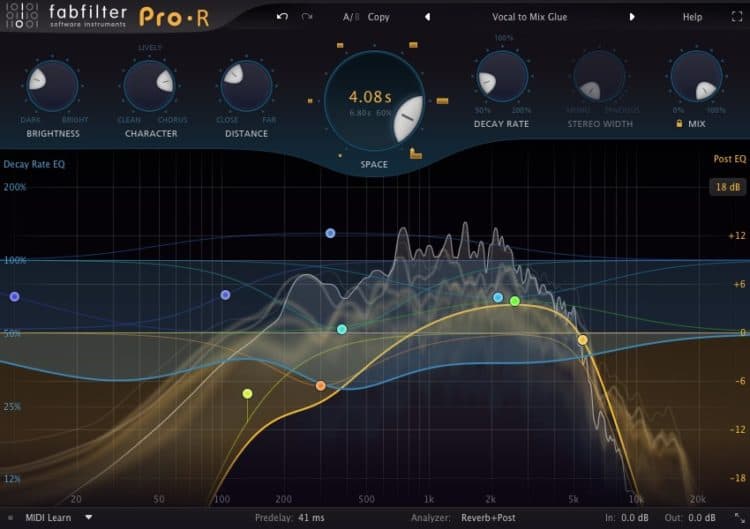Image resolution: width=750 pixels, height=529 pixels.
Task: Click the Decay Rate EQ label
Action: coord(34,164)
